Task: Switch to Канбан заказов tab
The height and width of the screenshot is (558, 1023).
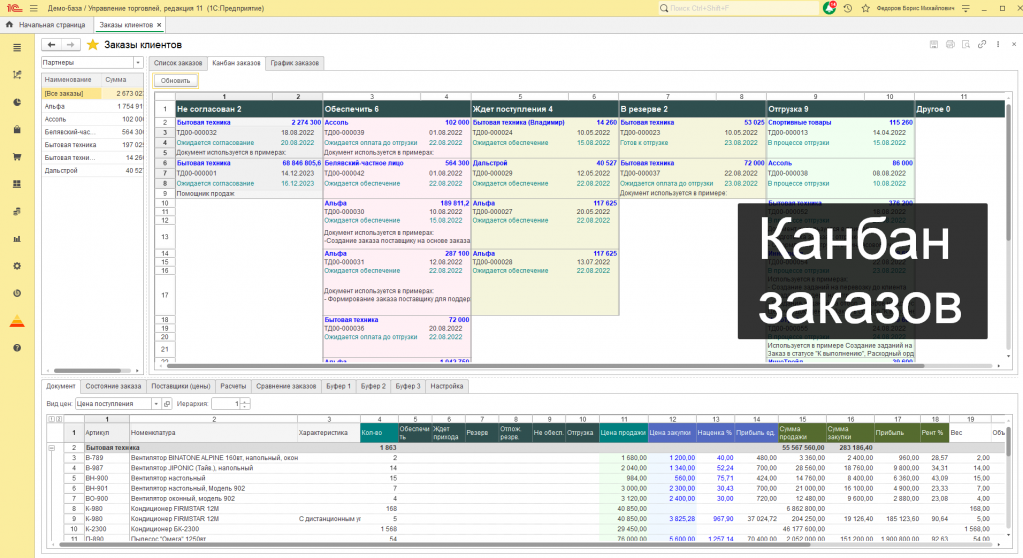Action: [236, 63]
